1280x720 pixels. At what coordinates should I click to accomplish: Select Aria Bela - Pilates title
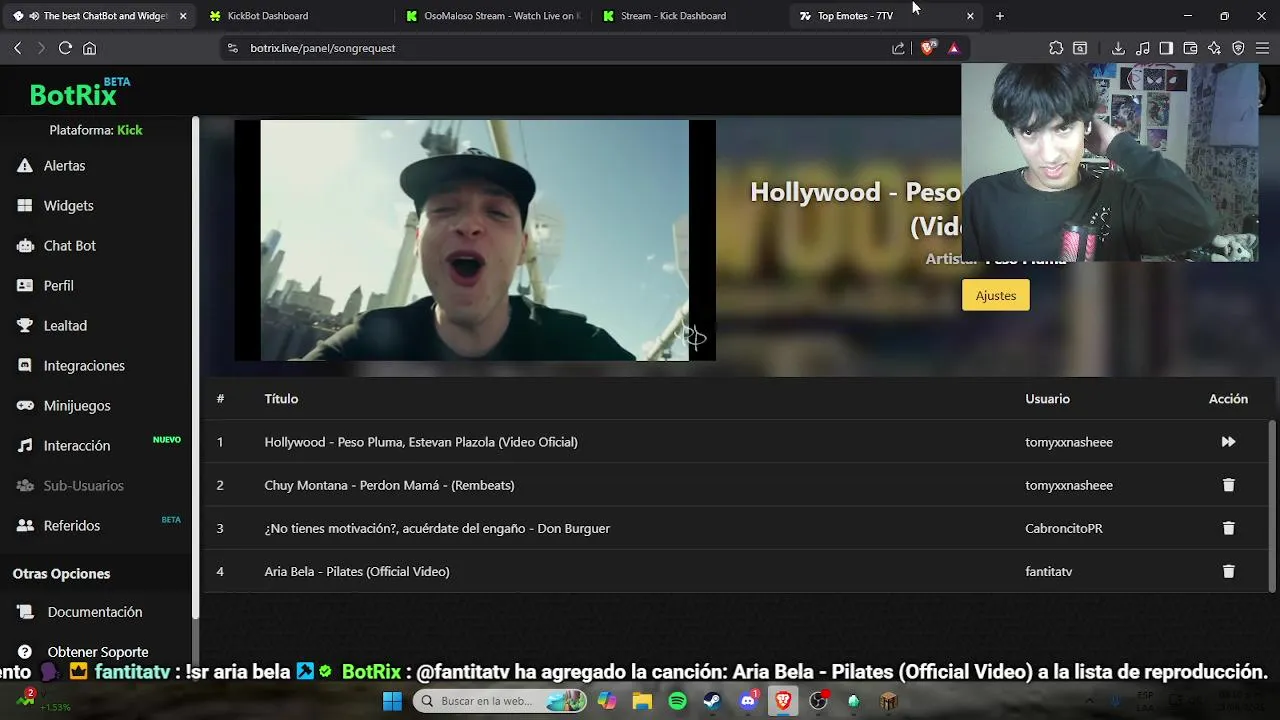click(357, 571)
